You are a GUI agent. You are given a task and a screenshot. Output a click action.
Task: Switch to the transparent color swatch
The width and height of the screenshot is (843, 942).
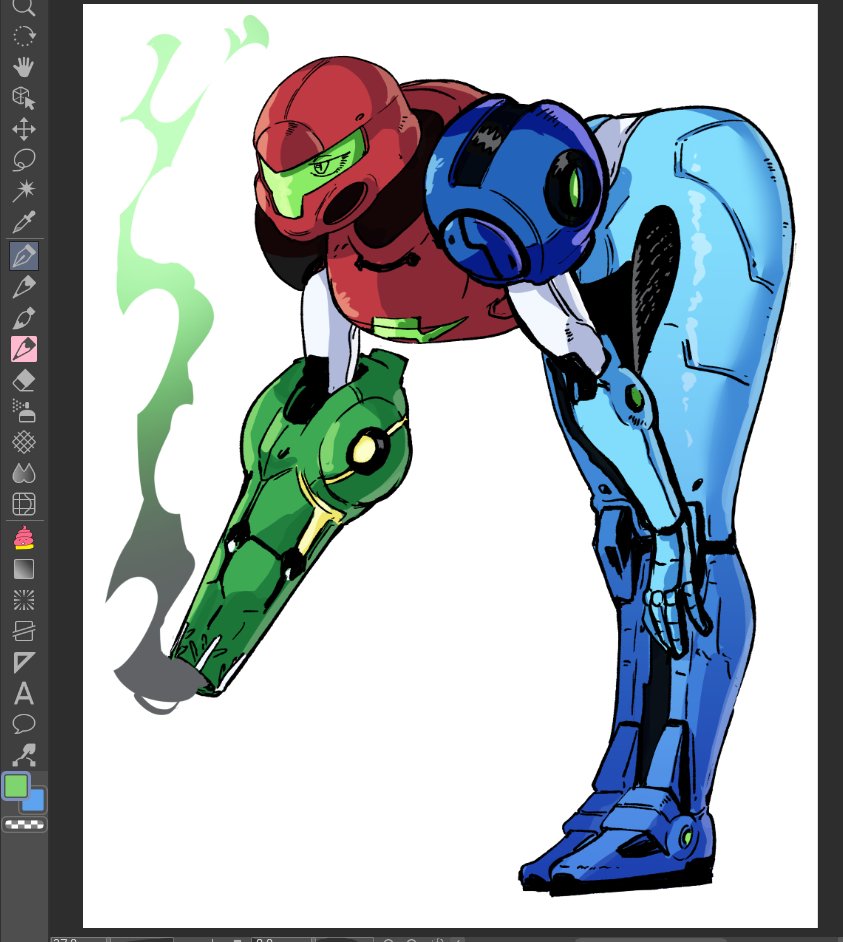(x=25, y=825)
